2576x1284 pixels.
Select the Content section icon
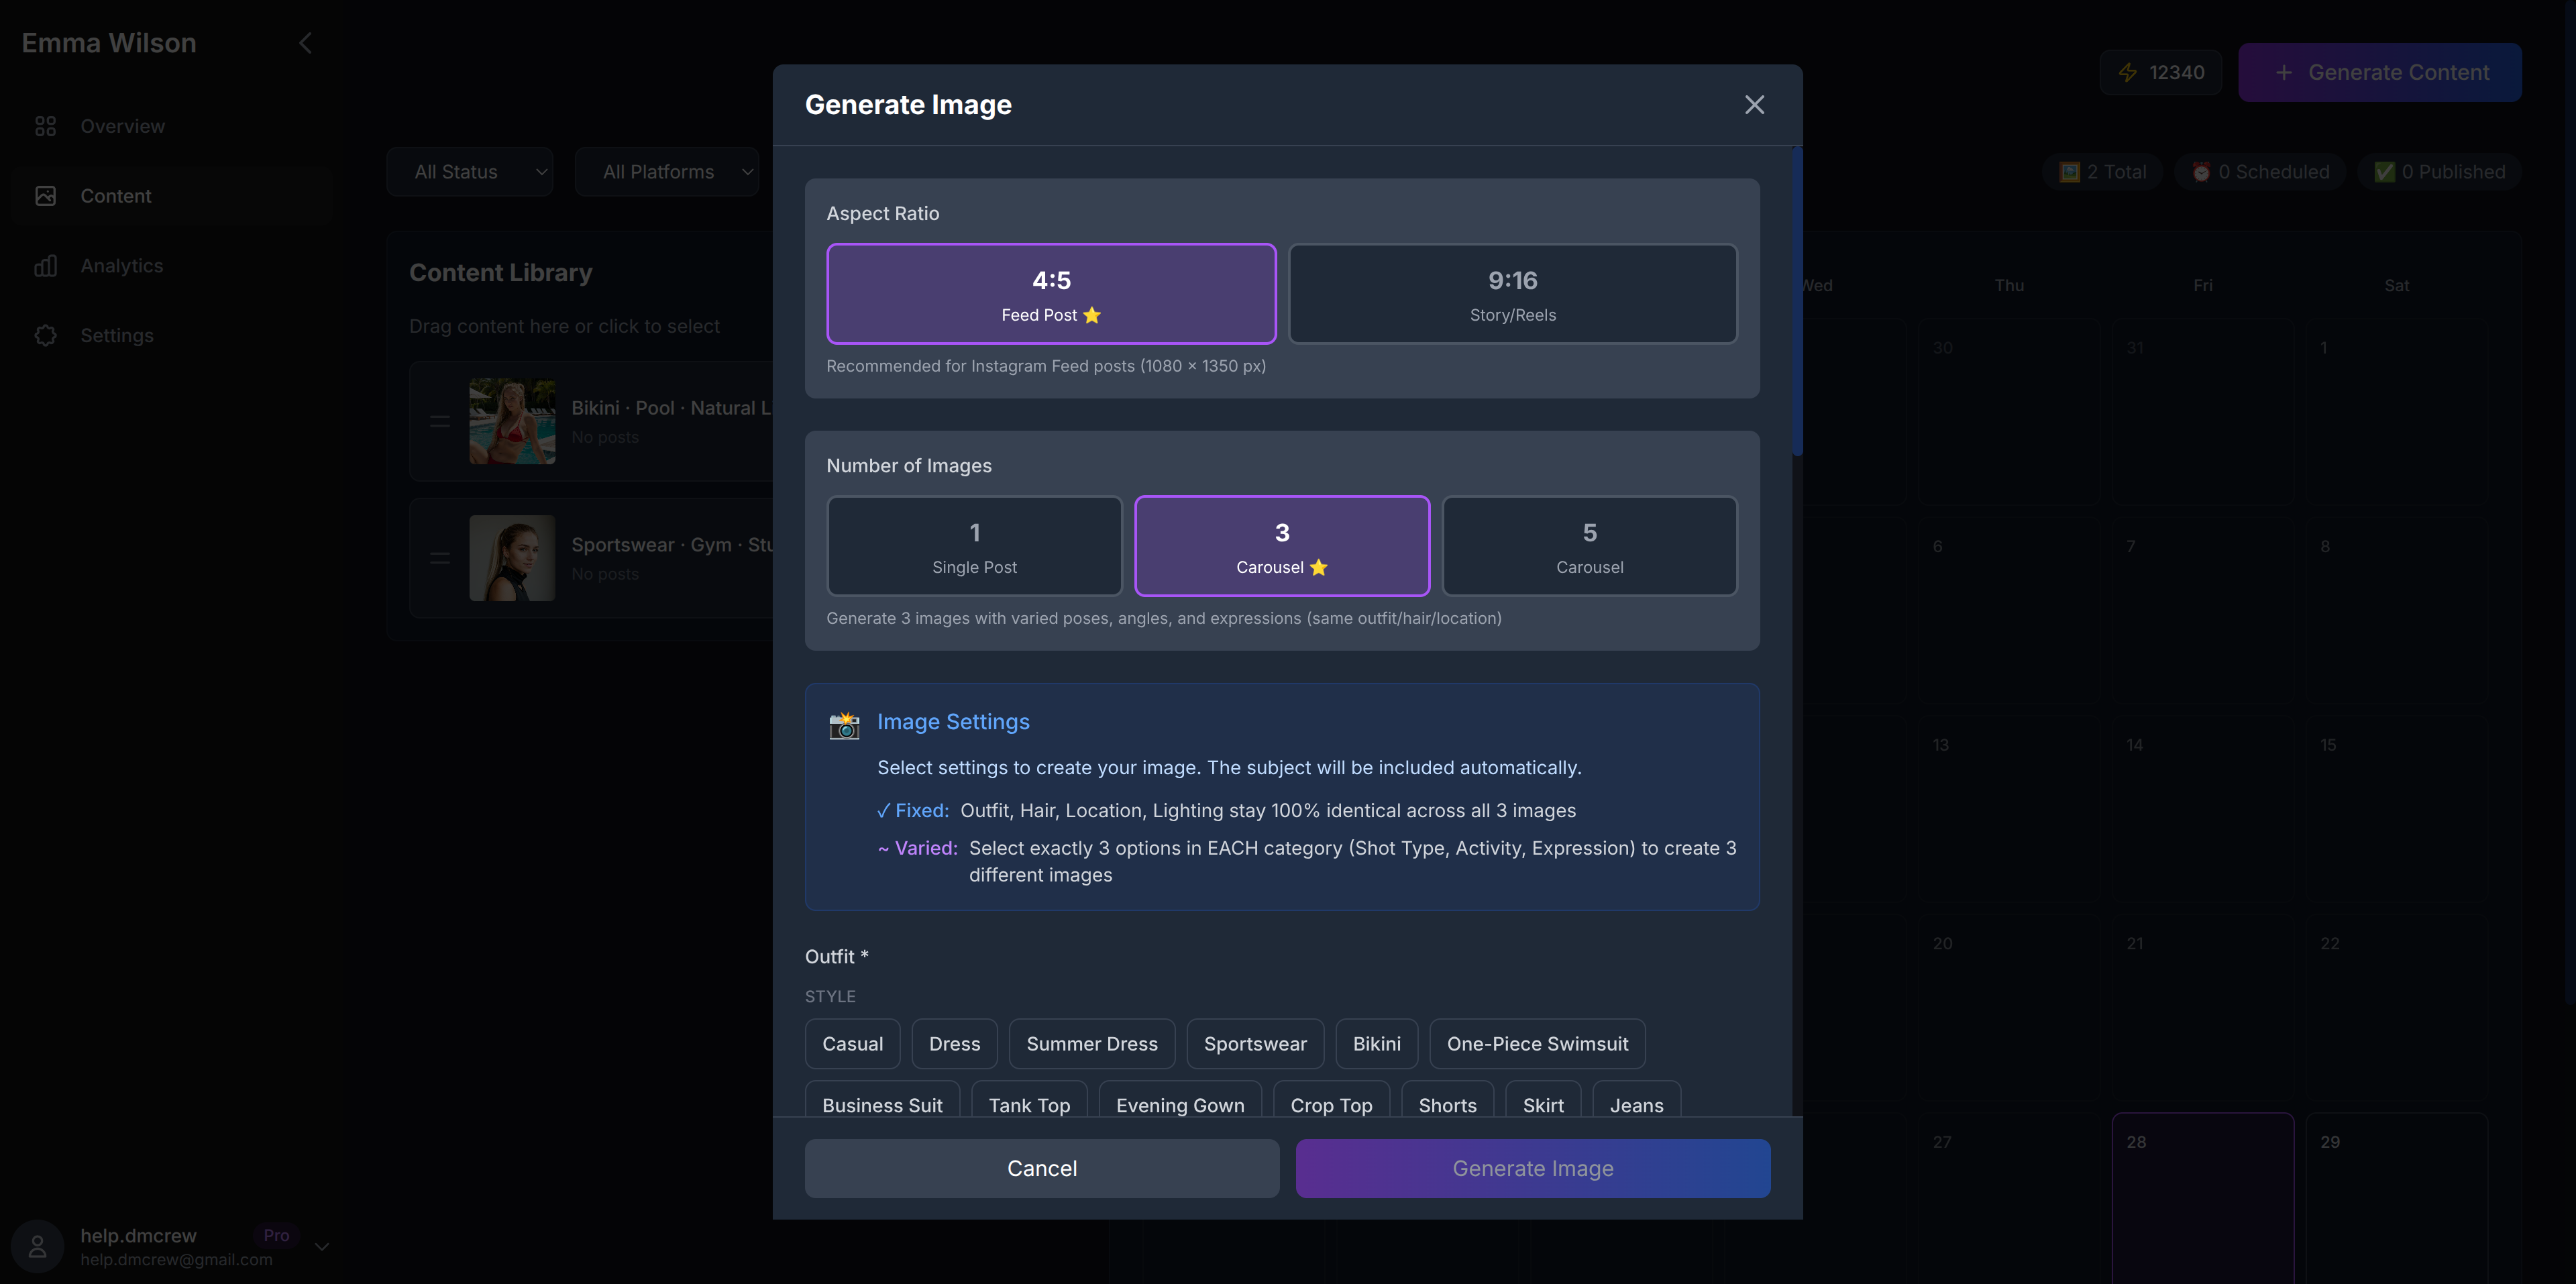45,195
